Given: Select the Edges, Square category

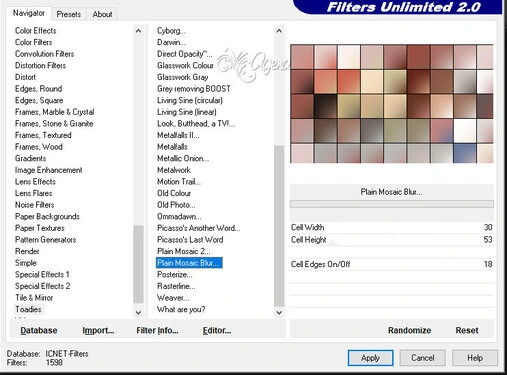Looking at the screenshot, I should pos(39,100).
